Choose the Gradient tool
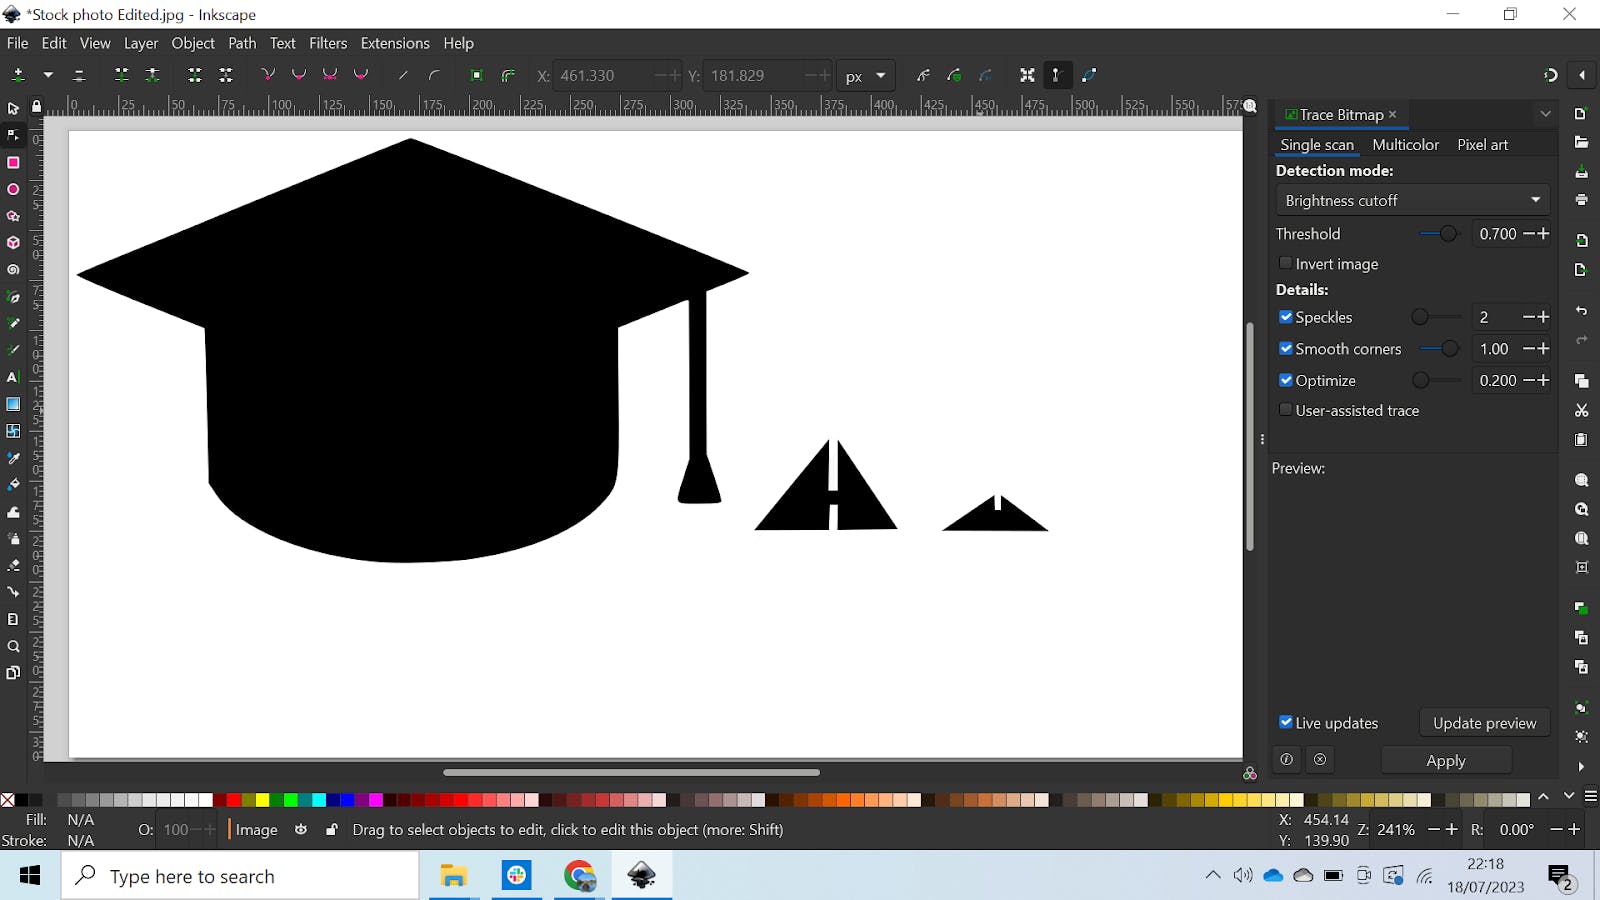The image size is (1600, 900). point(13,404)
